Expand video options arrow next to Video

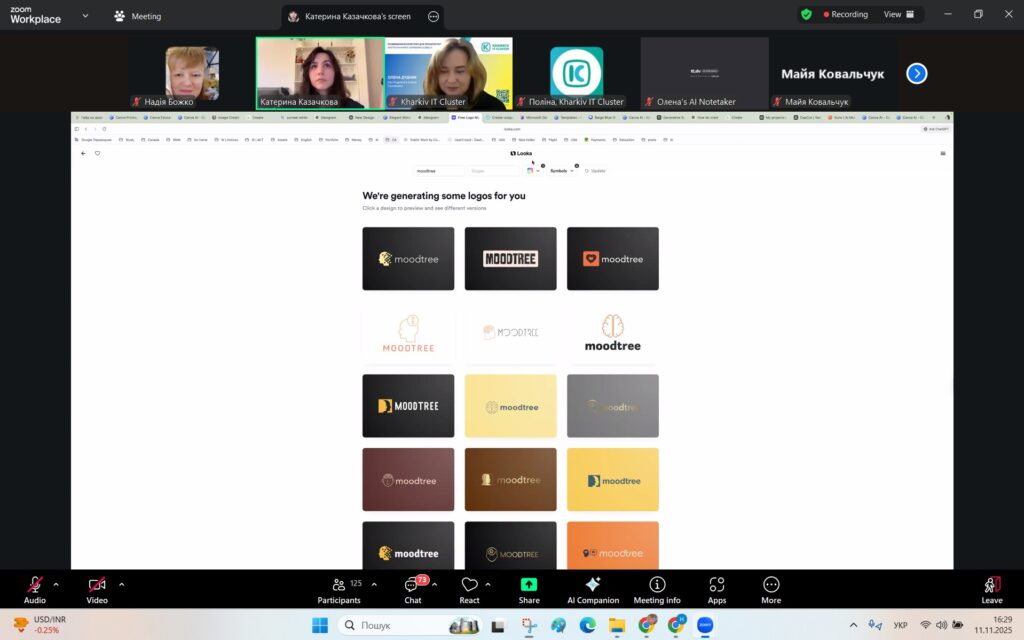coord(122,584)
